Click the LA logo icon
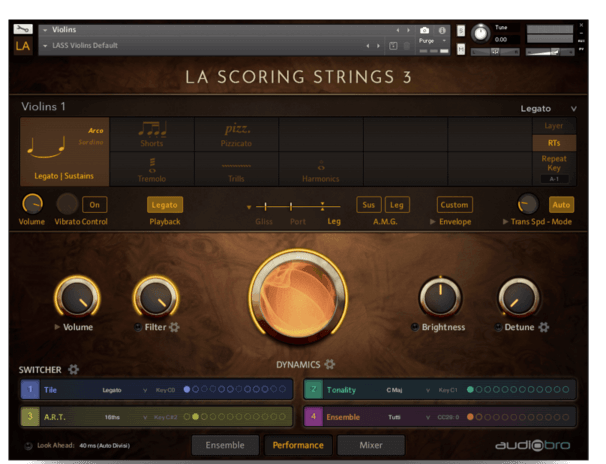Screen dimensions: 606x464 tap(23, 46)
